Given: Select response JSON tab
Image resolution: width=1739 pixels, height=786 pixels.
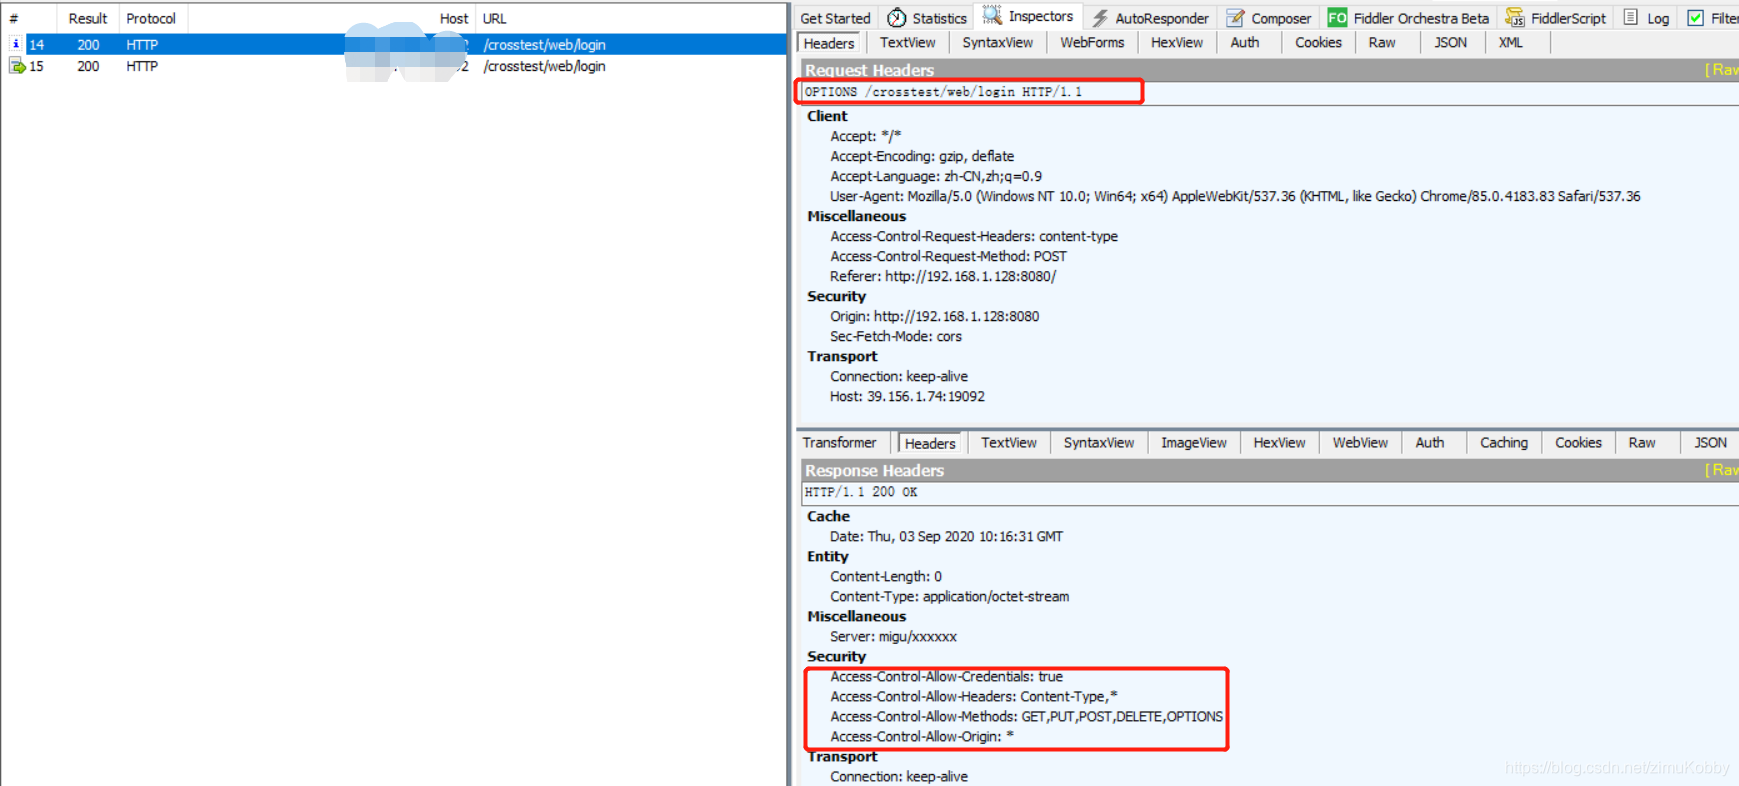Looking at the screenshot, I should tap(1710, 442).
